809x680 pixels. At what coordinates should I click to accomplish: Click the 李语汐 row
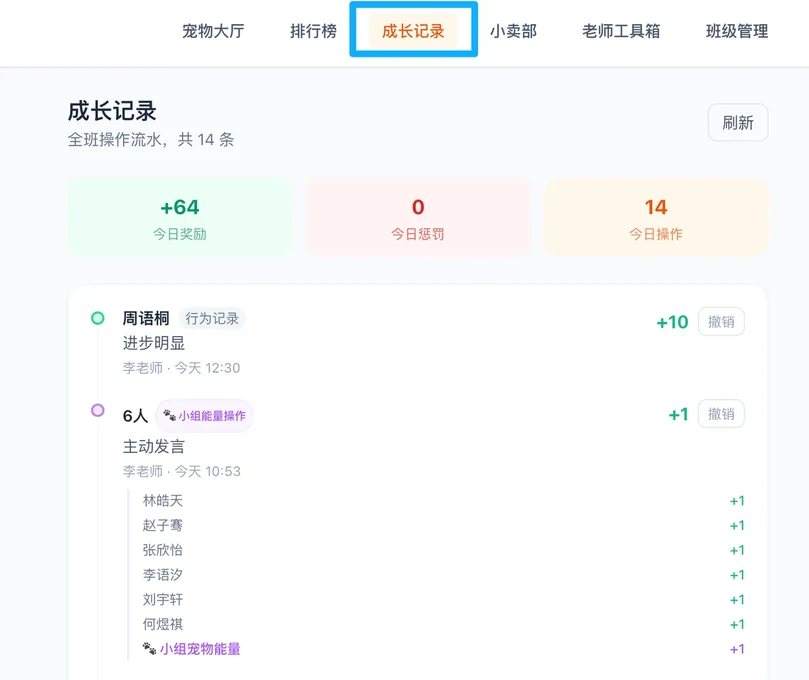[444, 575]
